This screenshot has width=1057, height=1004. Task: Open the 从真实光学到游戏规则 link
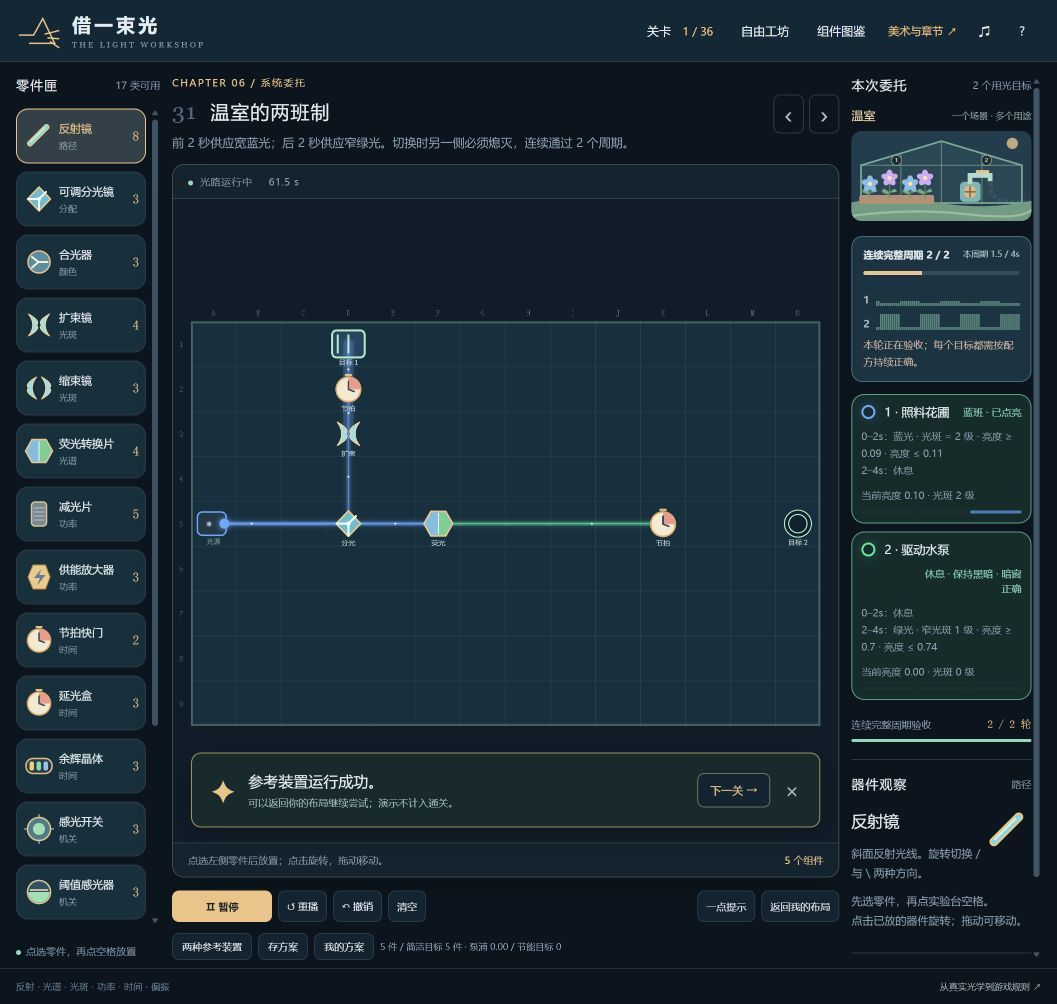click(990, 986)
